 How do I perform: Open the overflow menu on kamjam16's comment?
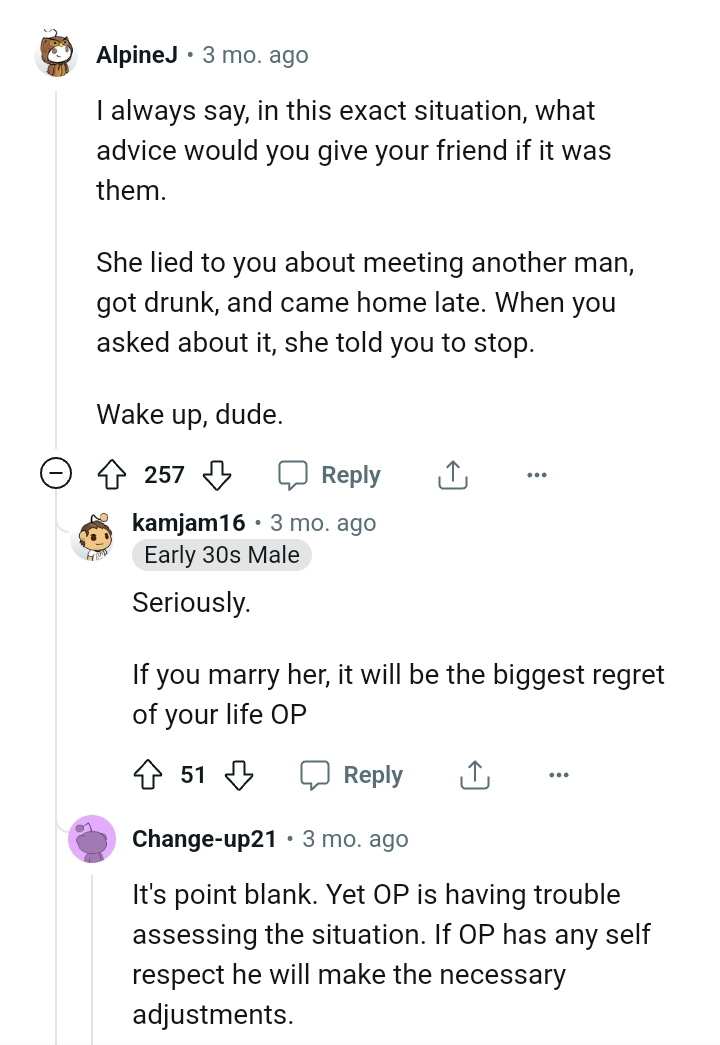point(559,775)
